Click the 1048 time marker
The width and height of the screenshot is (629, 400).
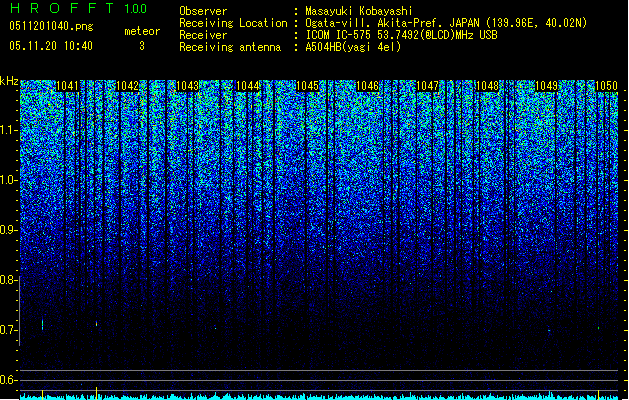487,86
